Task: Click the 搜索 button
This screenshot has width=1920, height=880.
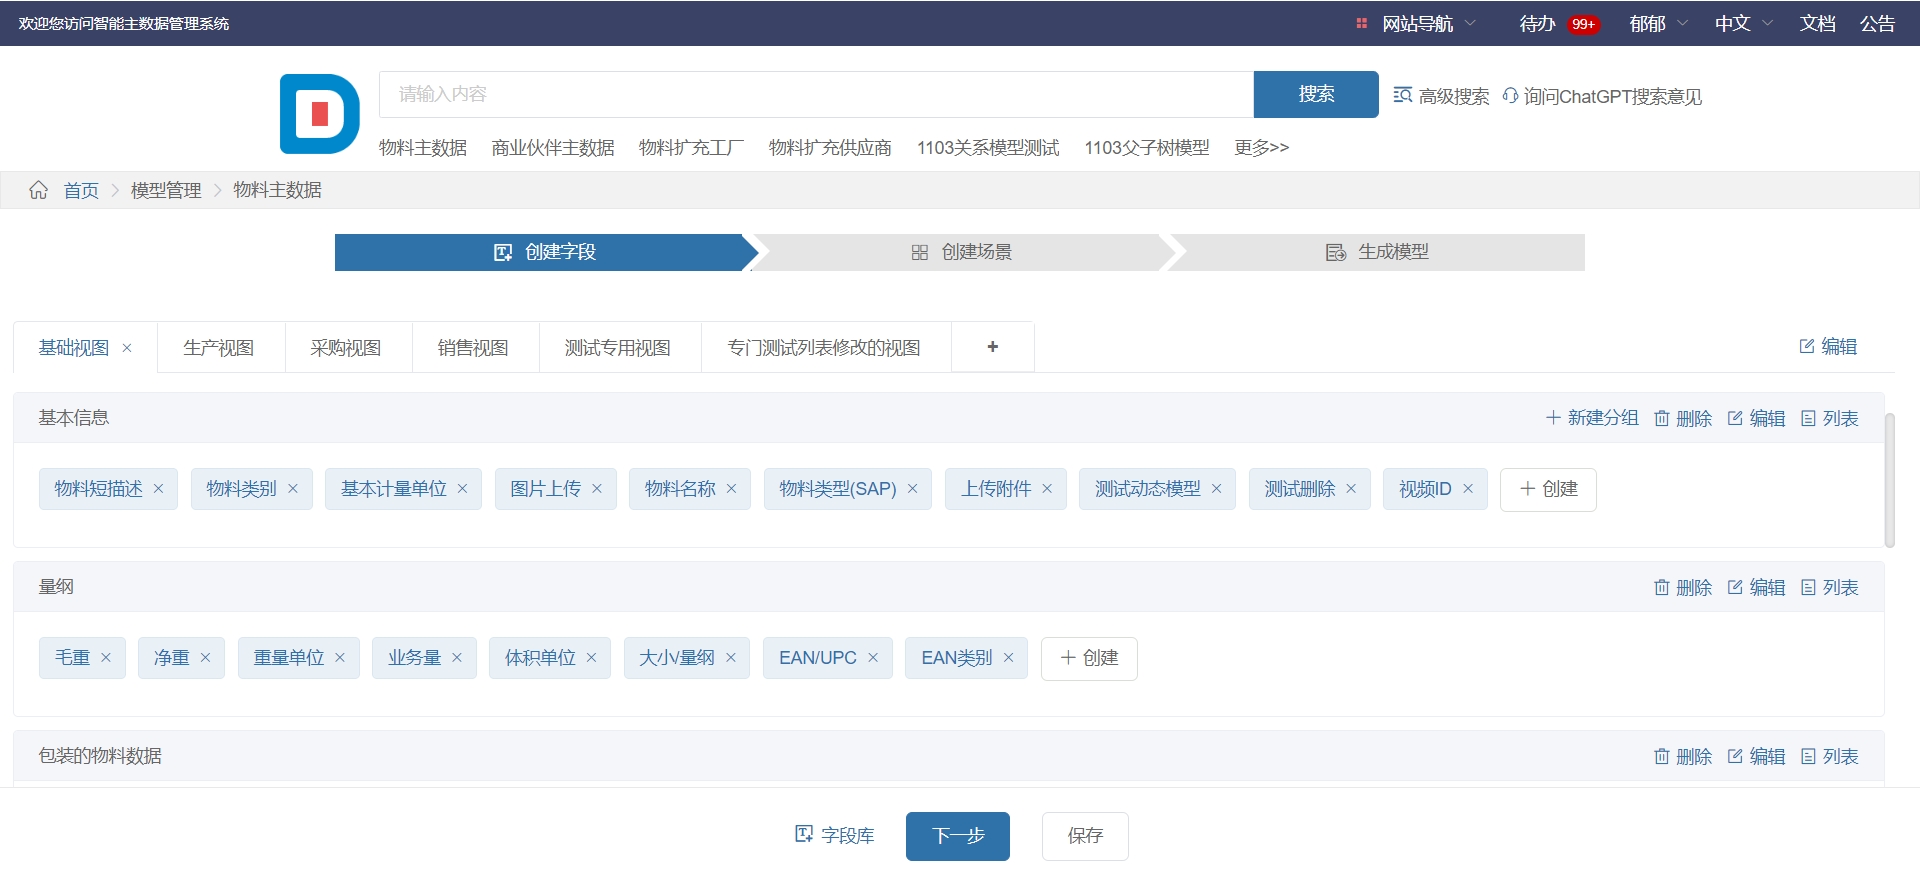Action: 1316,94
